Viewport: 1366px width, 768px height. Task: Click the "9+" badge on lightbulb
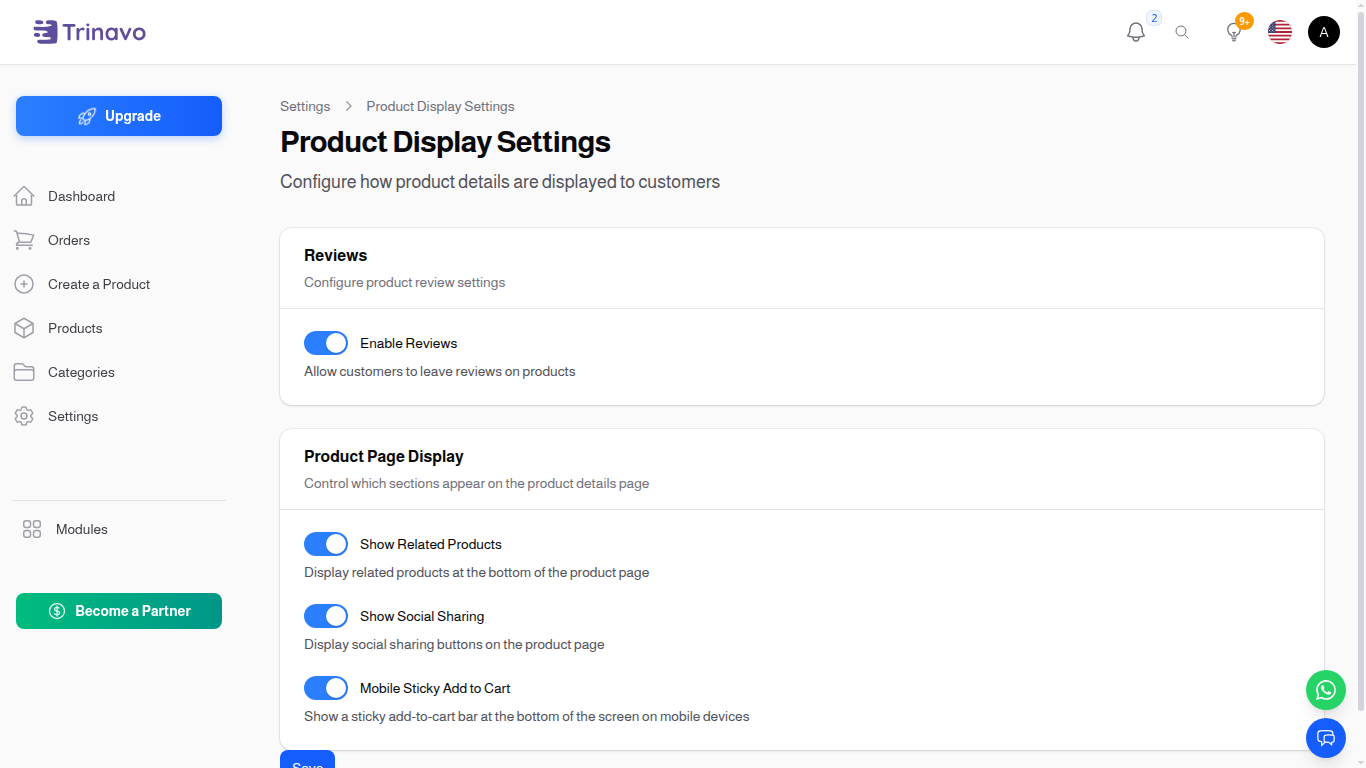1244,21
